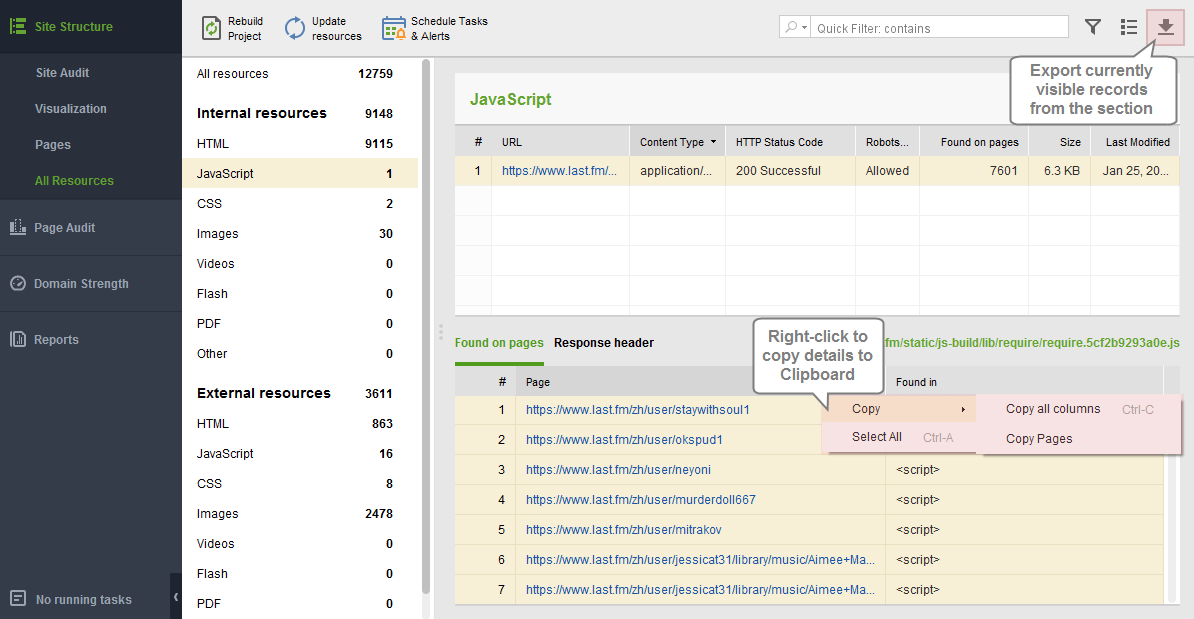This screenshot has height=619, width=1194.
Task: Open the last.fm JavaScript URL link
Action: point(559,171)
